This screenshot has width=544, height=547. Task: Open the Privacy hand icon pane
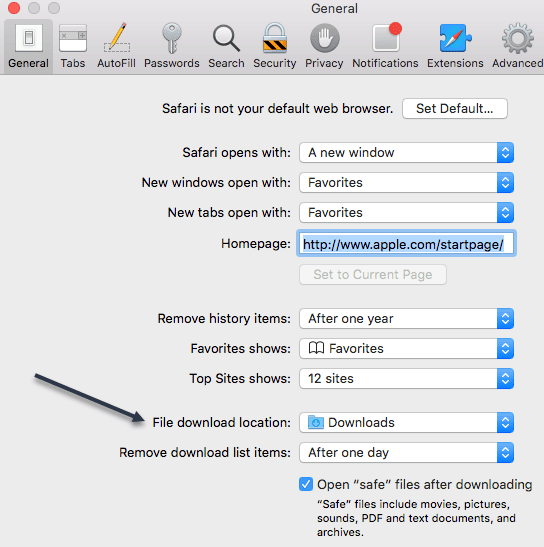324,46
